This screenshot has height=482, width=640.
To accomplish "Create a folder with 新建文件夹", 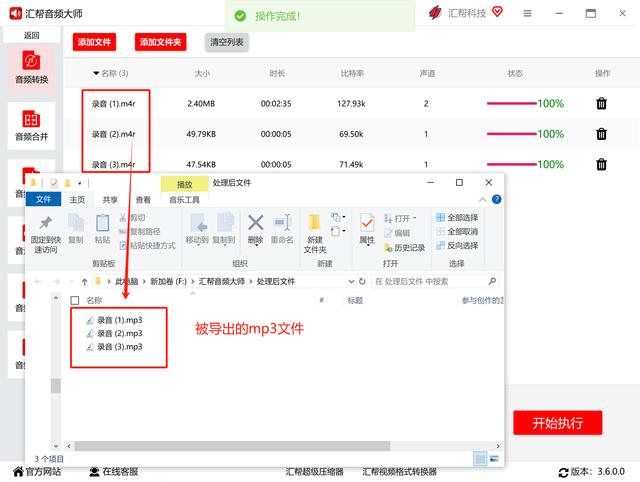I will pos(315,234).
